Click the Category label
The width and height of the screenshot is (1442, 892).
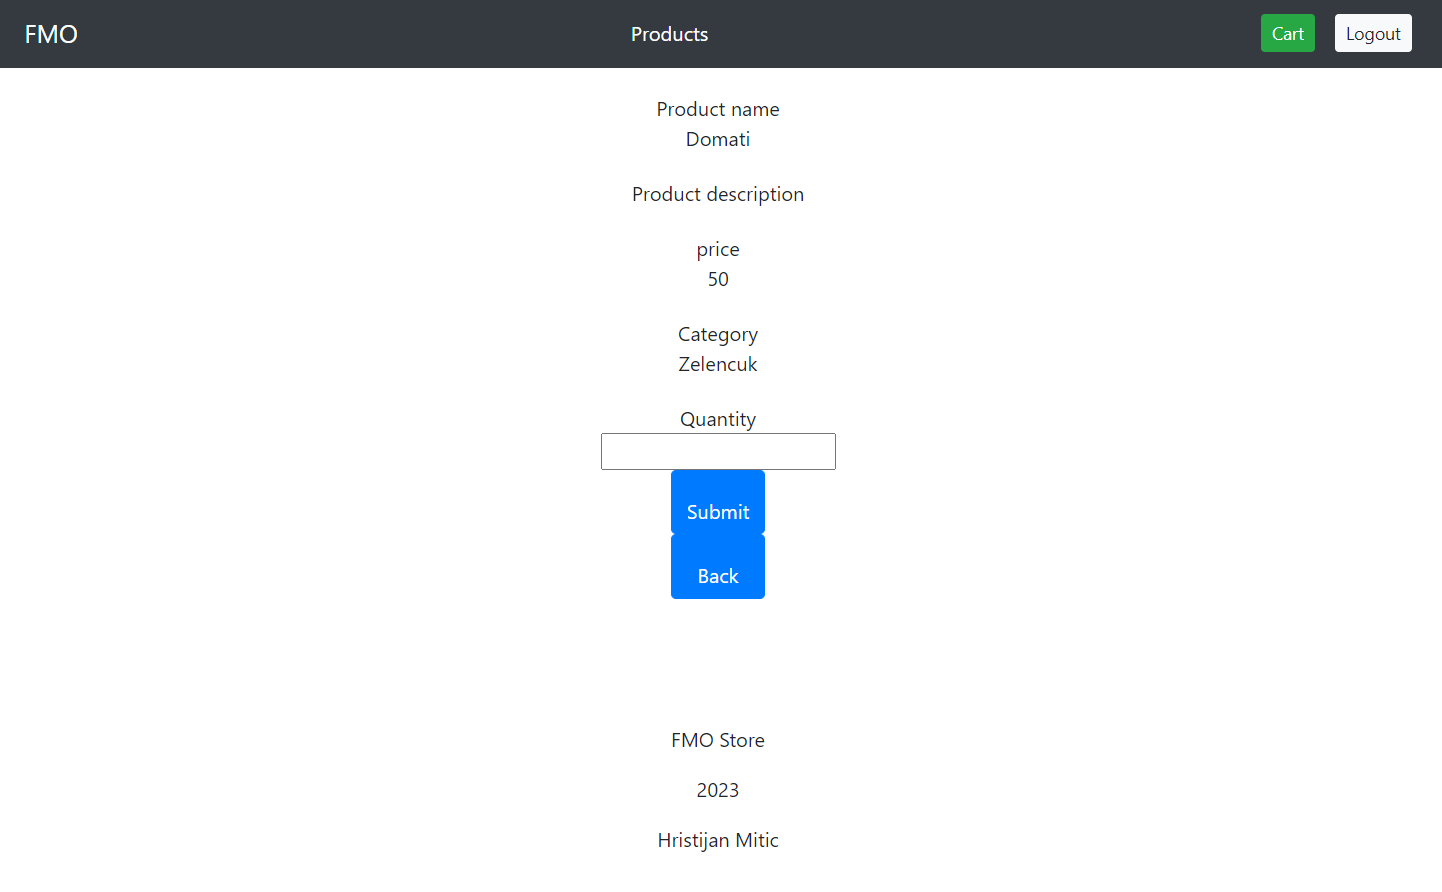[x=718, y=334]
